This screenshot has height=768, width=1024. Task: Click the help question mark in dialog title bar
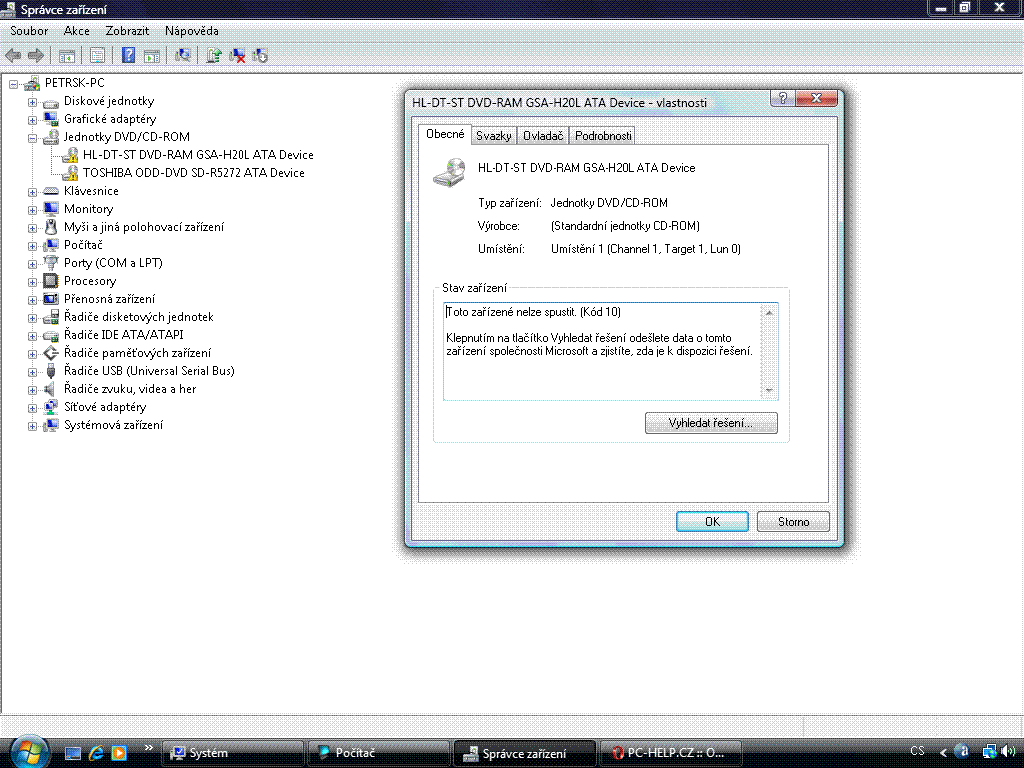pos(783,98)
